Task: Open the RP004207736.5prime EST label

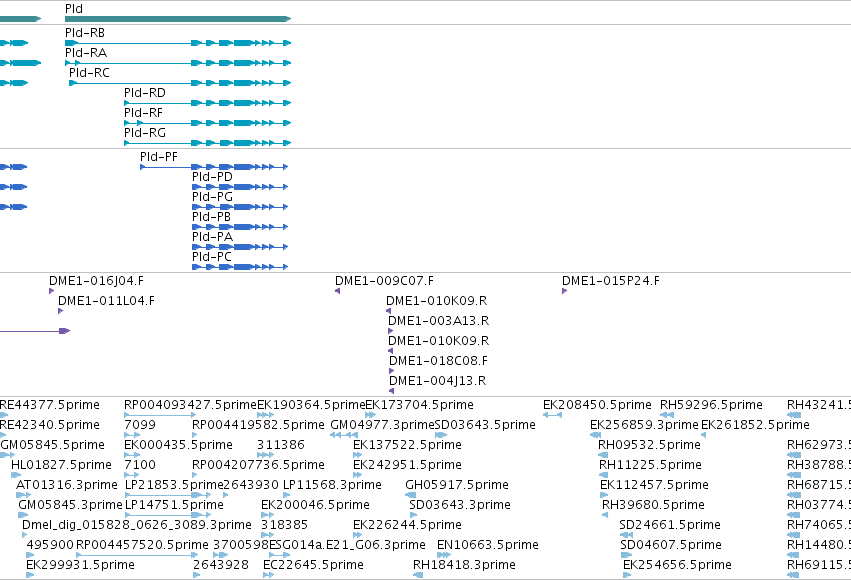Action: [258, 466]
